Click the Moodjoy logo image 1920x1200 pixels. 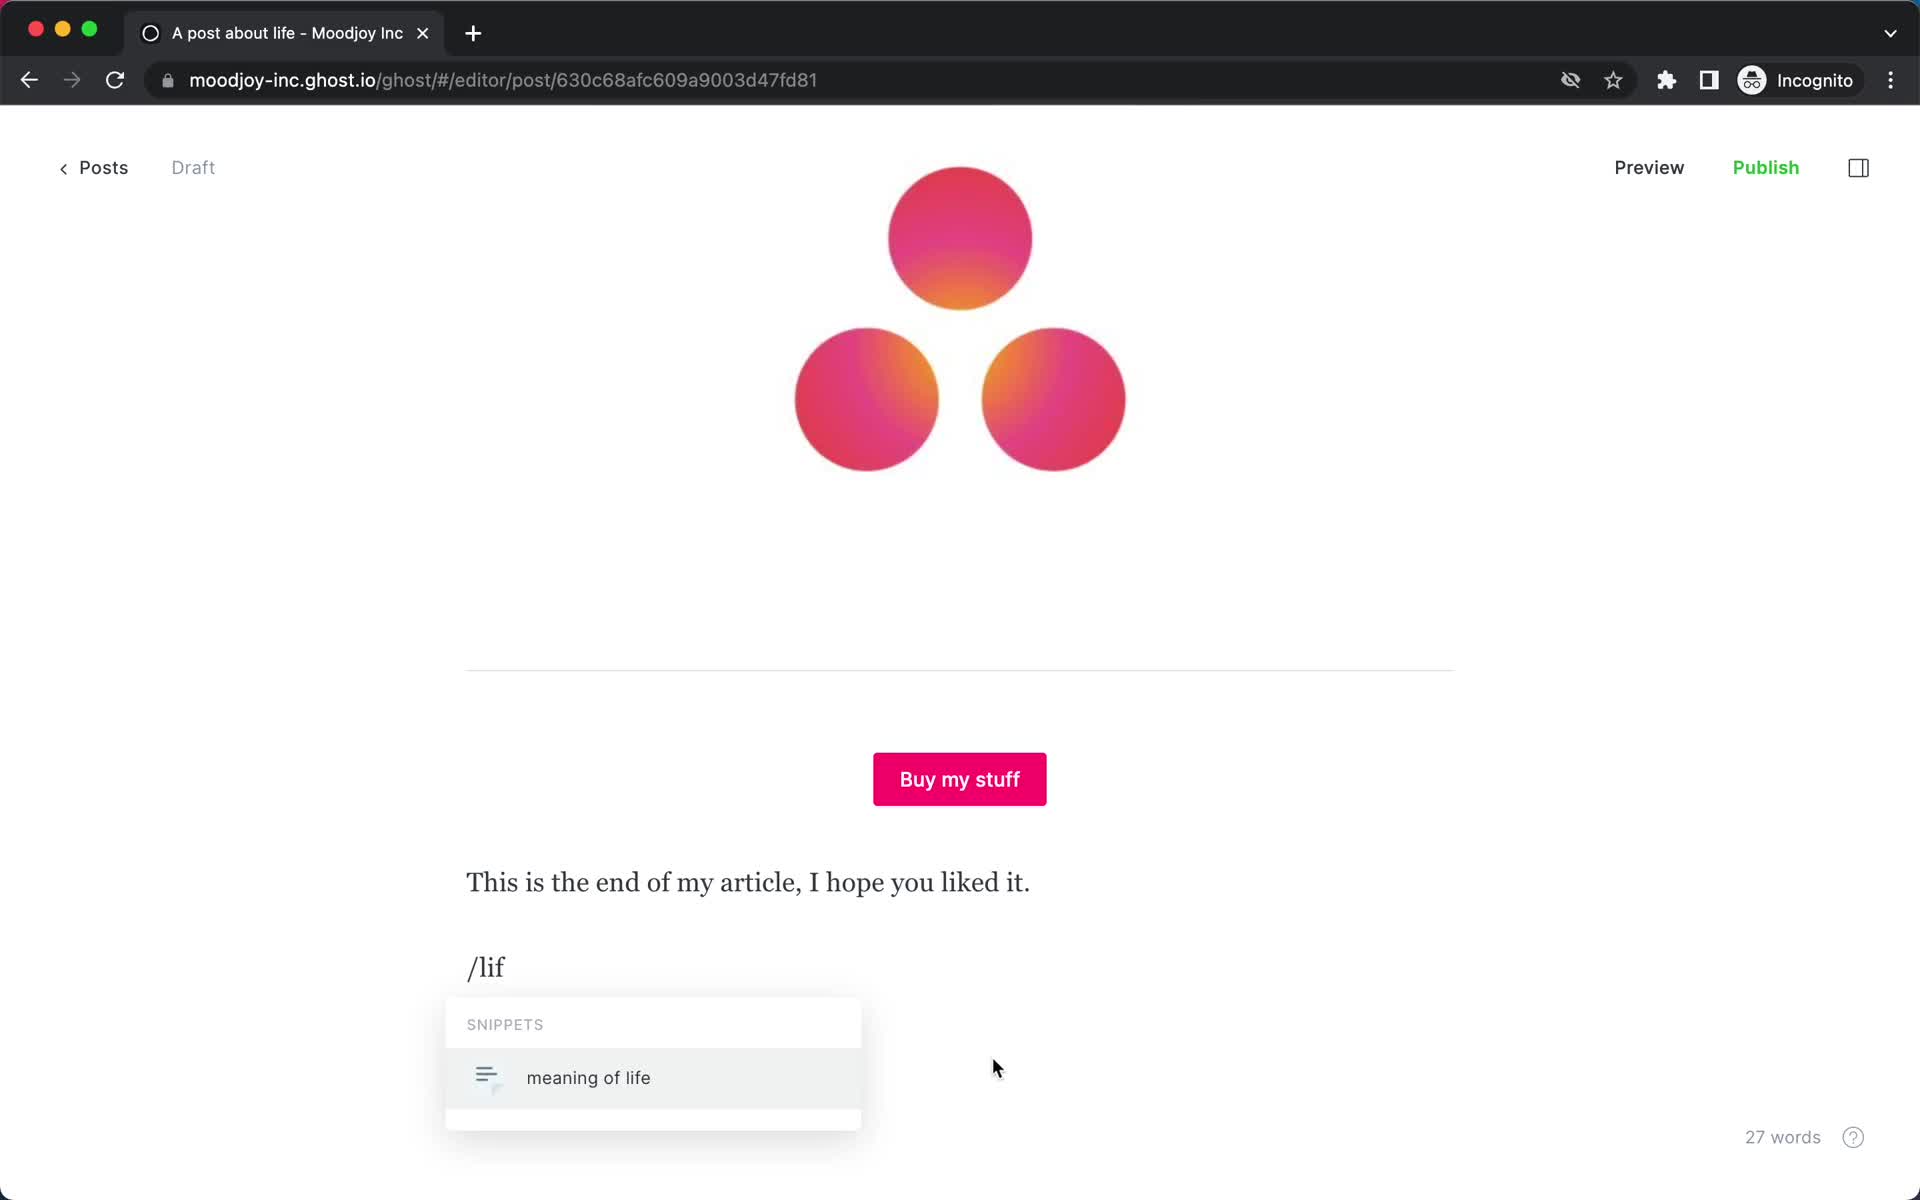click(959, 318)
